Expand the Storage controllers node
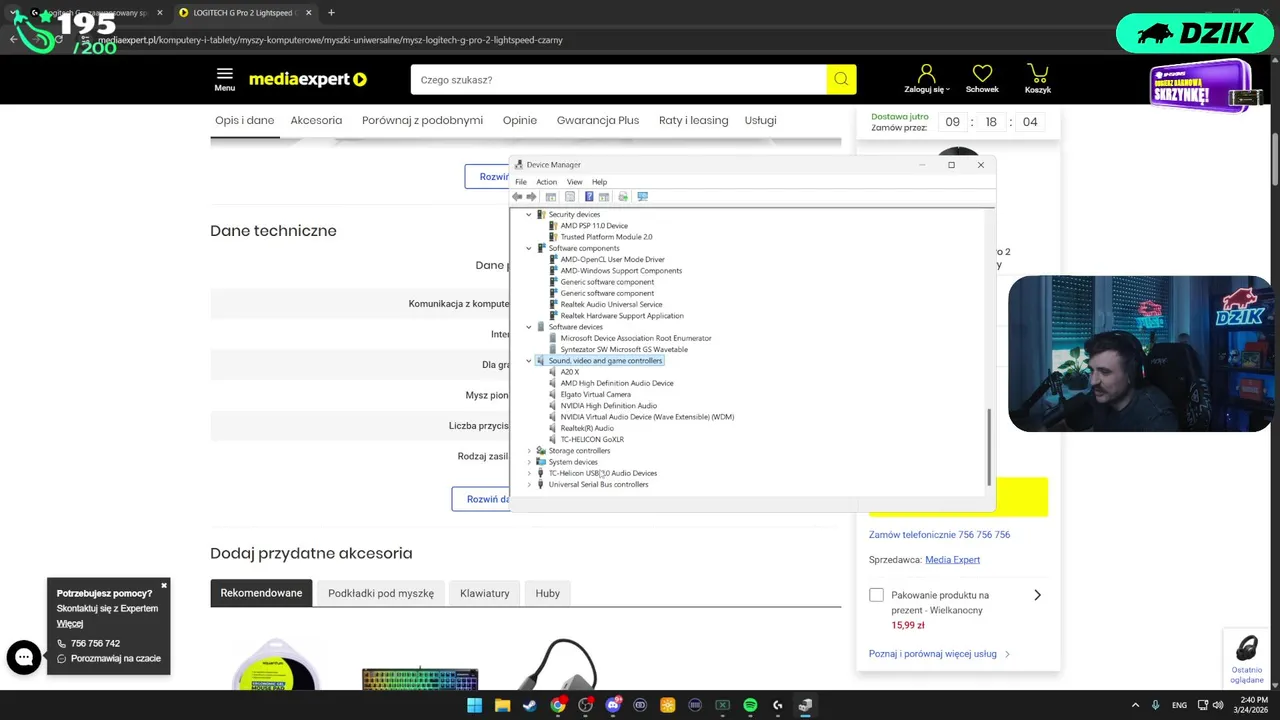This screenshot has width=1280, height=720. [529, 451]
